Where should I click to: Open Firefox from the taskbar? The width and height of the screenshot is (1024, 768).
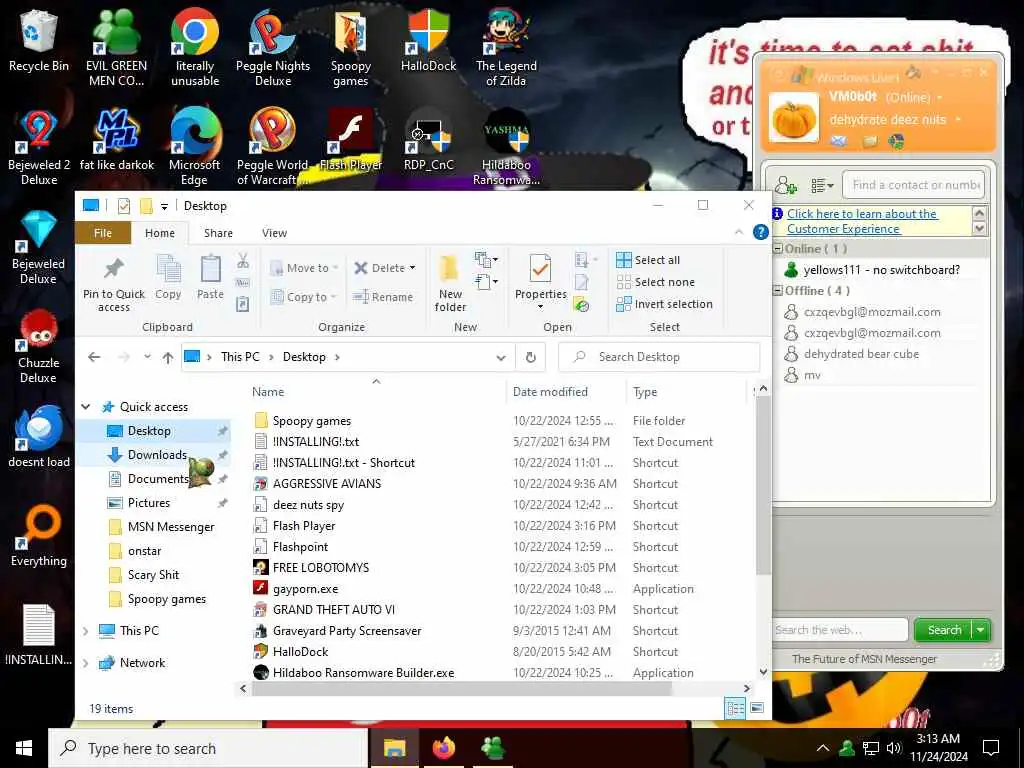[x=444, y=748]
